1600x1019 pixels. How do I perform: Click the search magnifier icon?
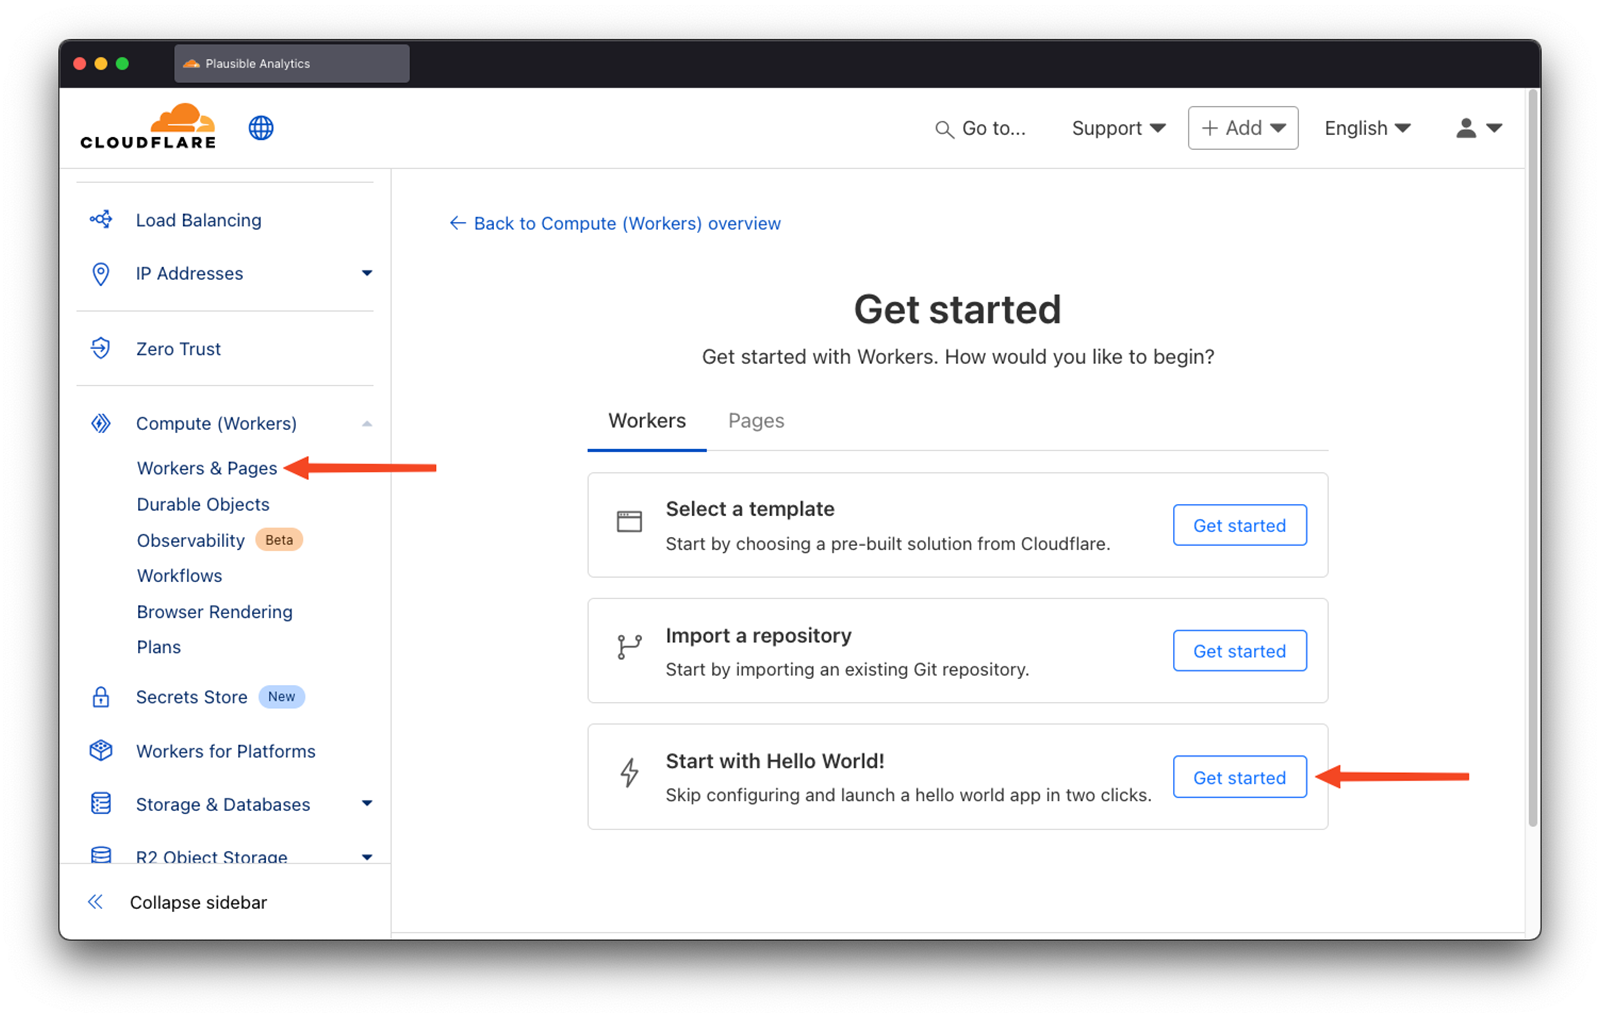click(x=943, y=129)
